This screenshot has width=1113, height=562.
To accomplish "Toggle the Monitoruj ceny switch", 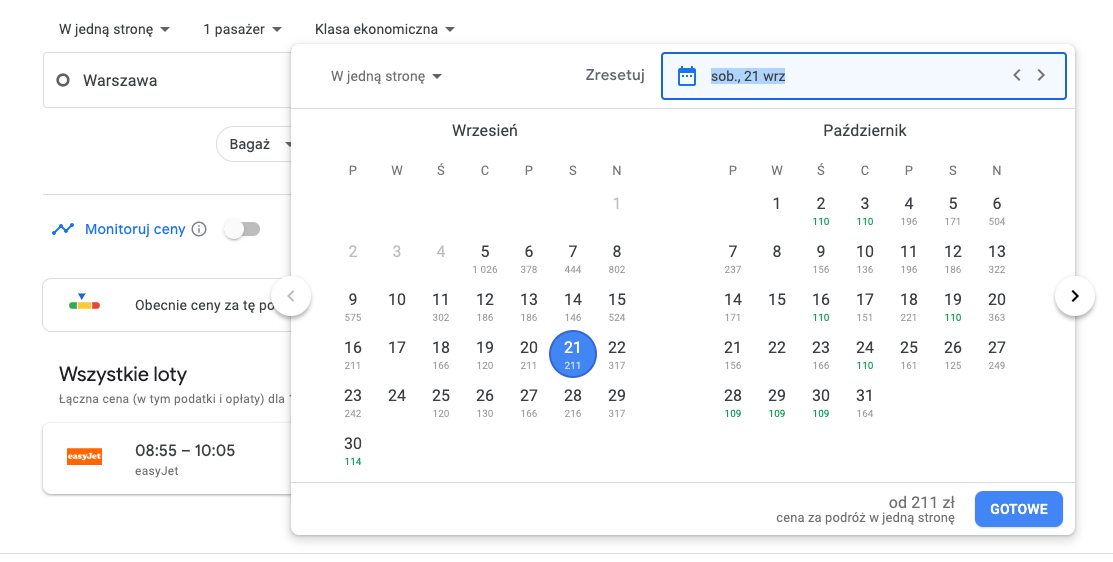I will point(243,229).
